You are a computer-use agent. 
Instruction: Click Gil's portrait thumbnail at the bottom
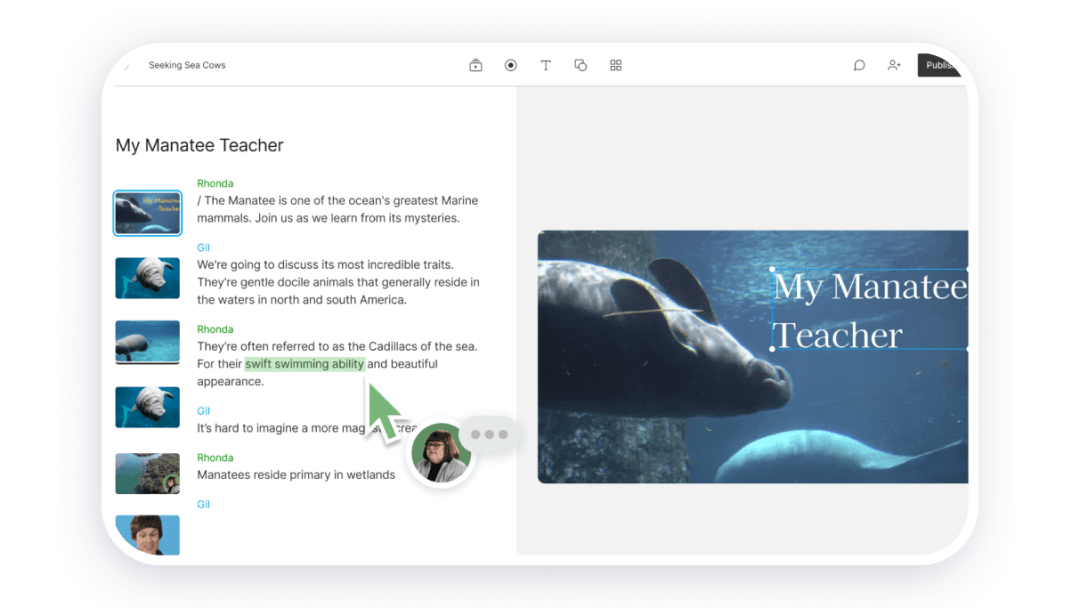(147, 535)
